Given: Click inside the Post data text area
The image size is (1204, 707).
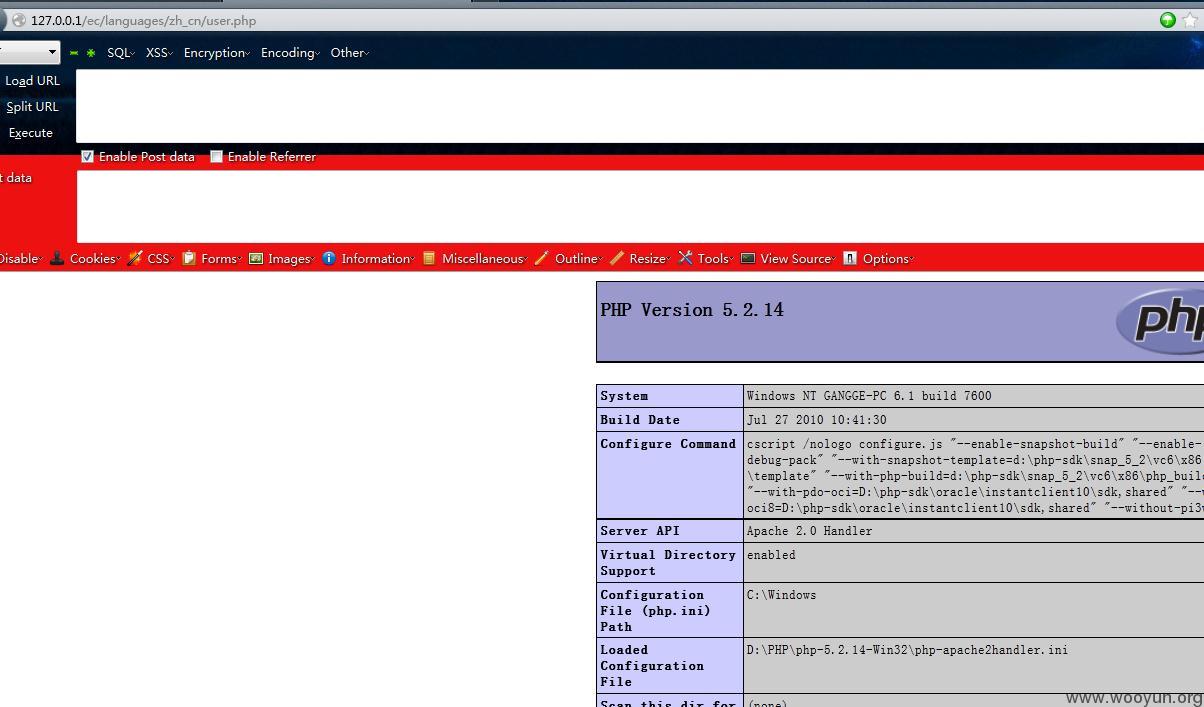Looking at the screenshot, I should pos(640,206).
